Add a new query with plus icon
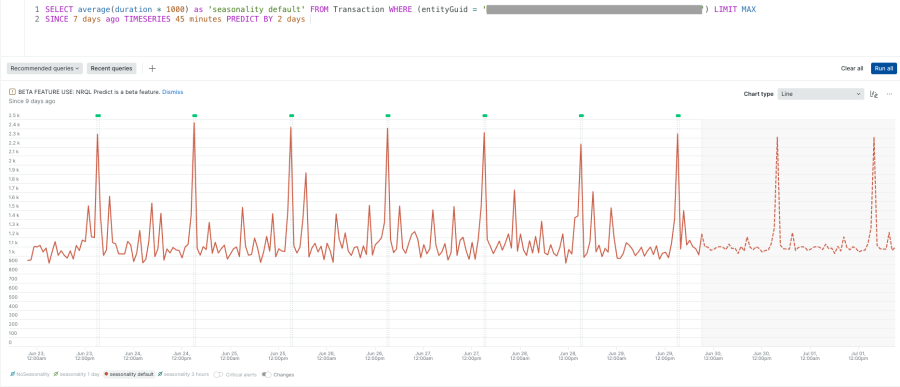900x387 pixels. pyautogui.click(x=152, y=68)
